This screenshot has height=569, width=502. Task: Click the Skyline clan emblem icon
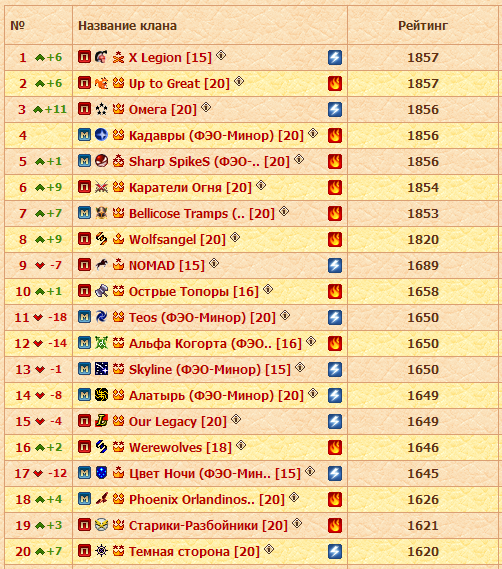click(101, 369)
